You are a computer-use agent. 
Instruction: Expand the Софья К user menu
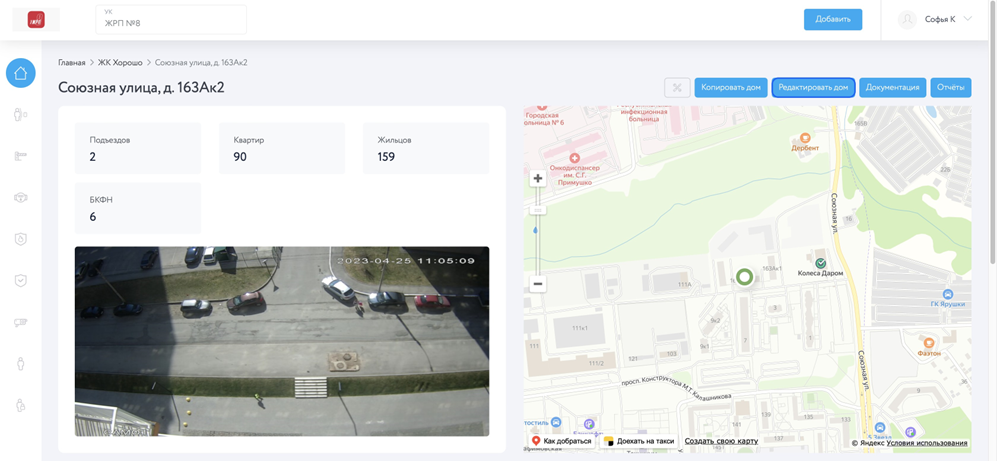pos(935,19)
